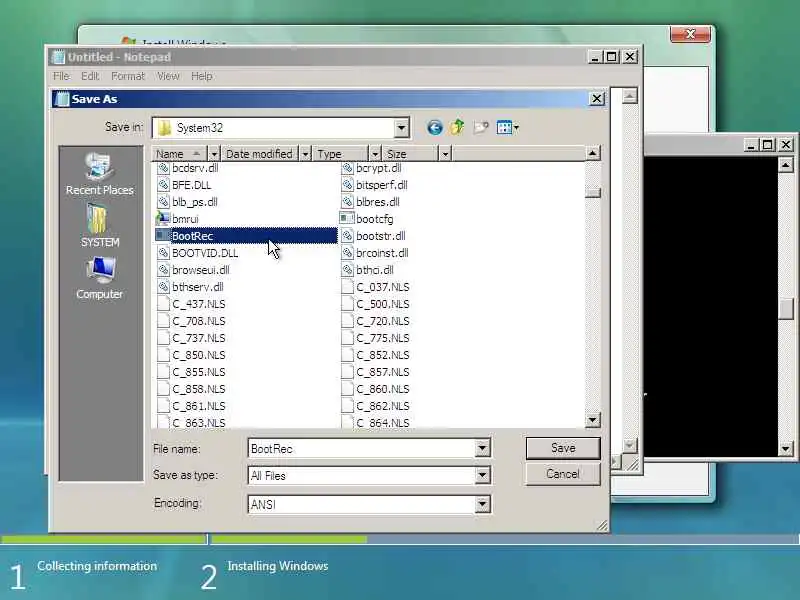This screenshot has height=600, width=800.
Task: Open the Notepad Help menu
Action: (202, 76)
